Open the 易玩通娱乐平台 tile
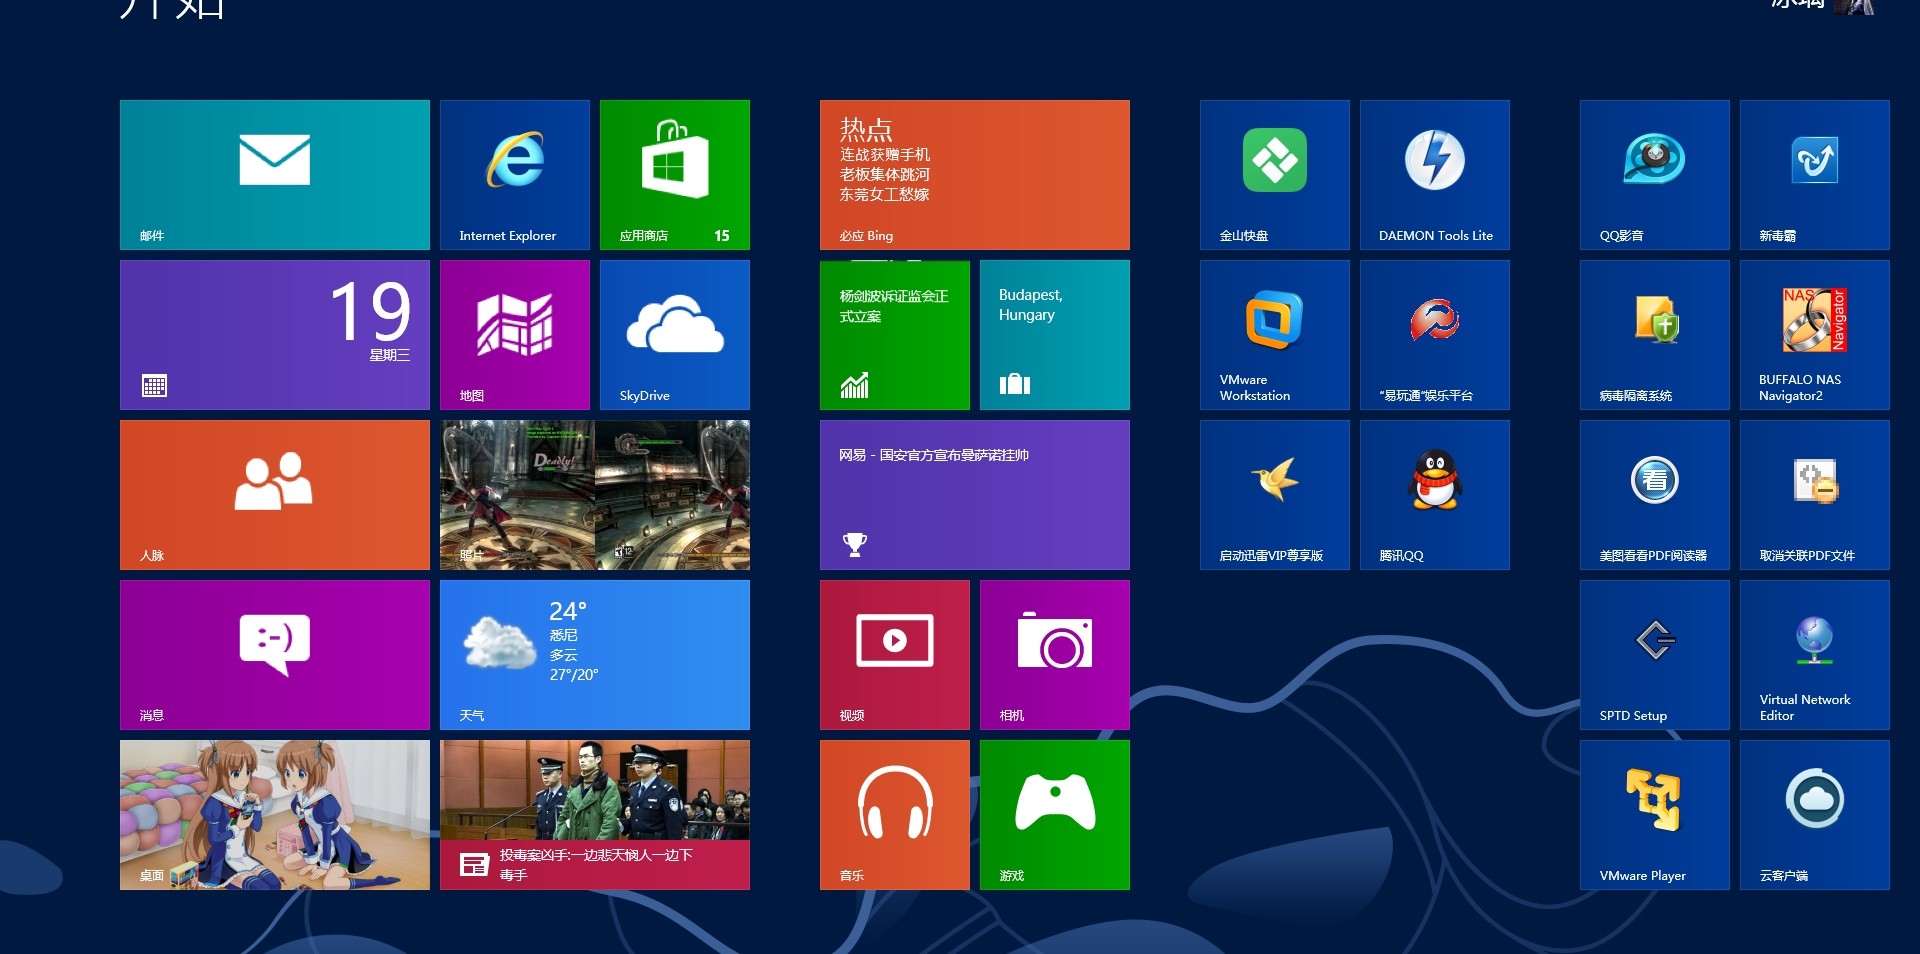1920x954 pixels. (1435, 335)
